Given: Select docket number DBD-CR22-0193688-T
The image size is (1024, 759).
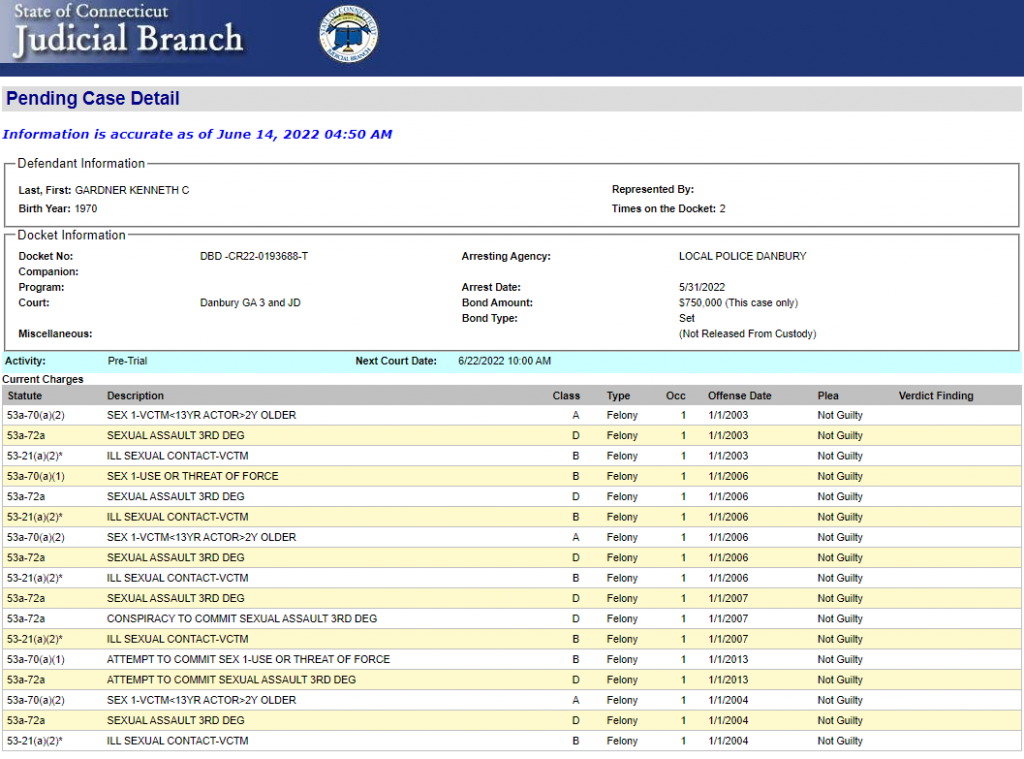Looking at the screenshot, I should coord(254,256).
